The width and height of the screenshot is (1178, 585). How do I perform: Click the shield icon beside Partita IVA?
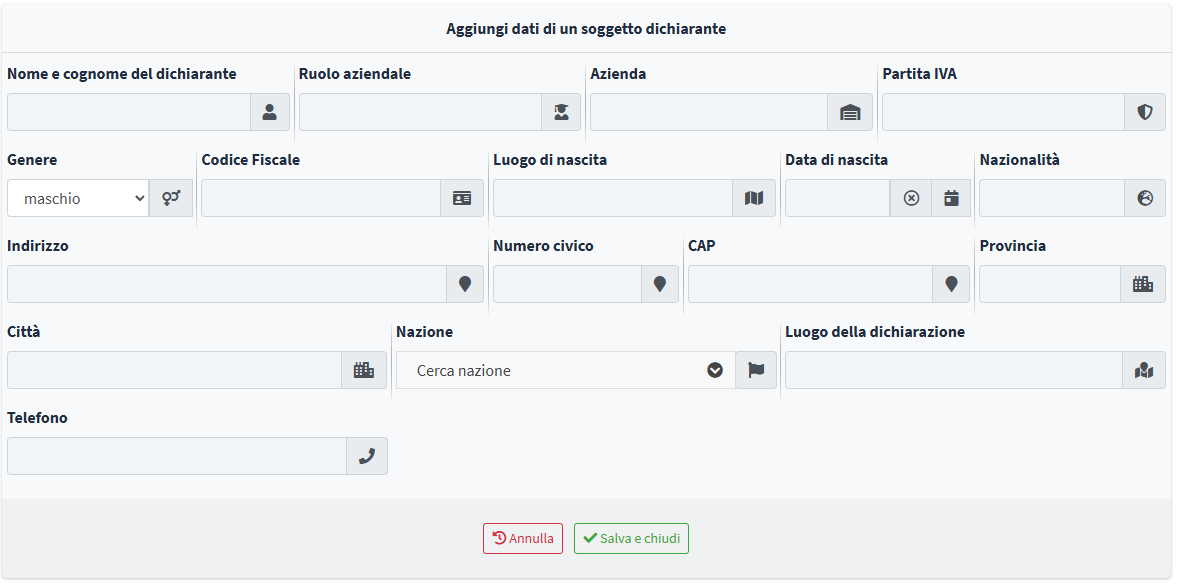1144,113
